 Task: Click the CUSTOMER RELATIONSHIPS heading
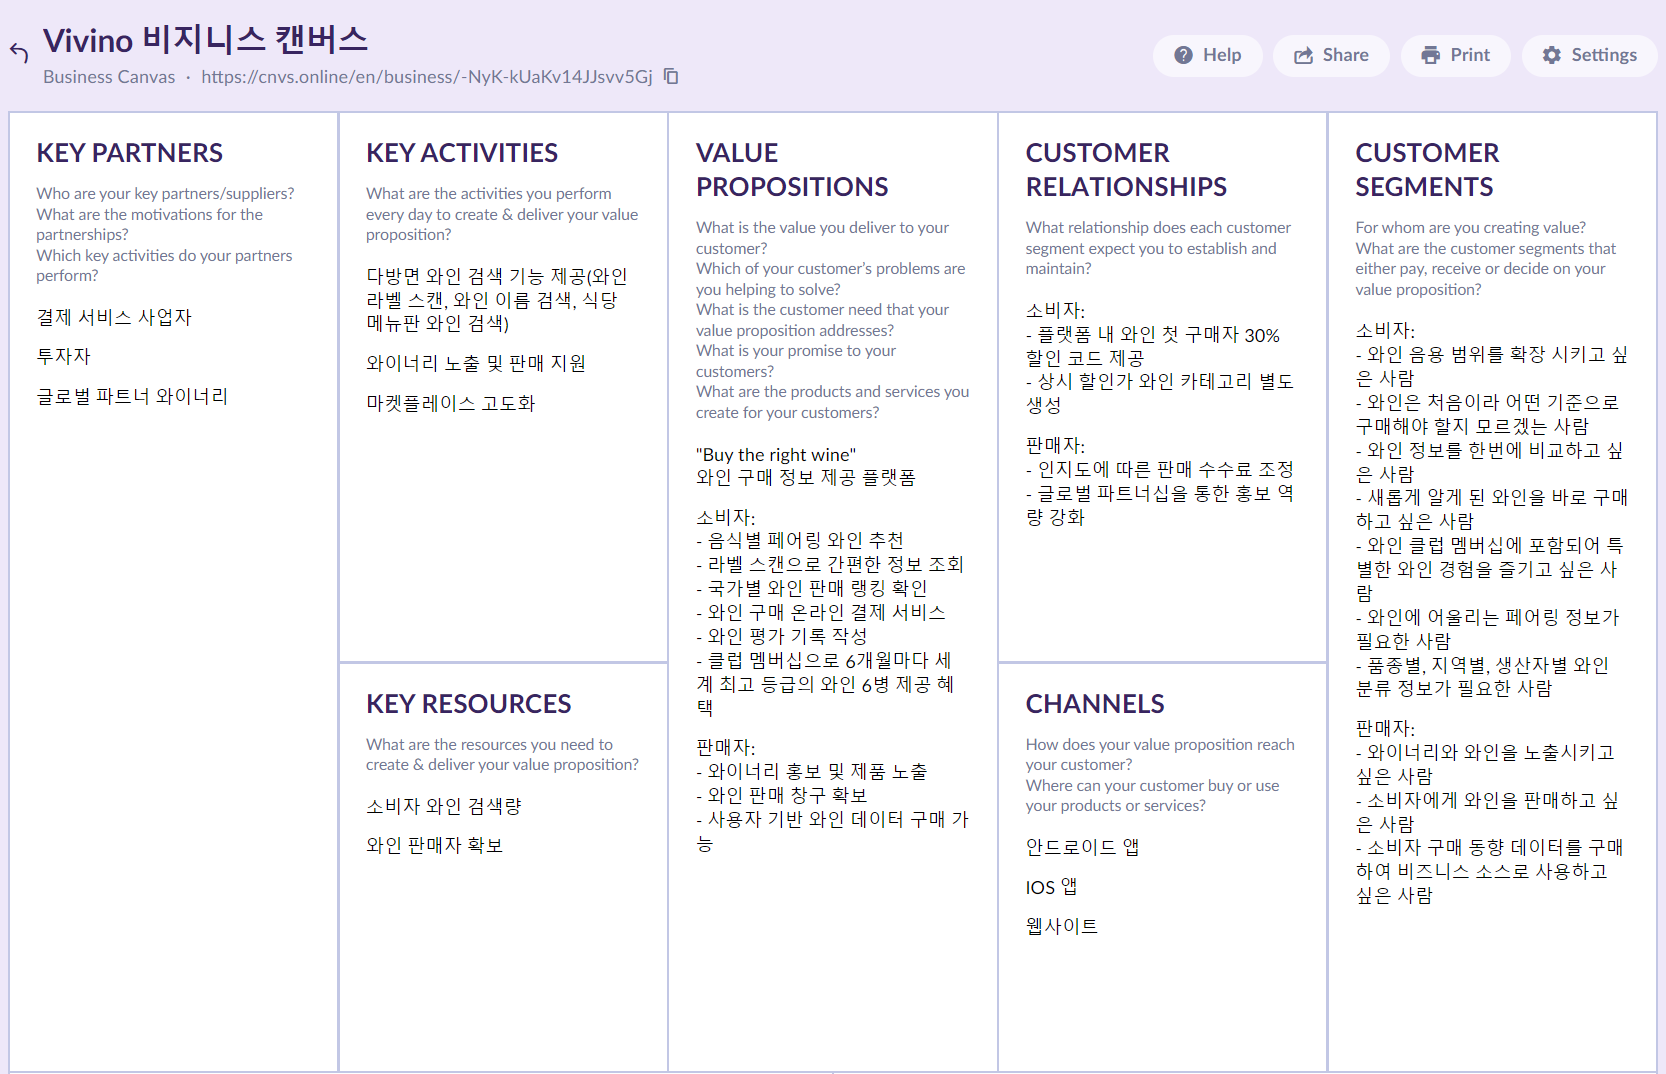[1126, 170]
